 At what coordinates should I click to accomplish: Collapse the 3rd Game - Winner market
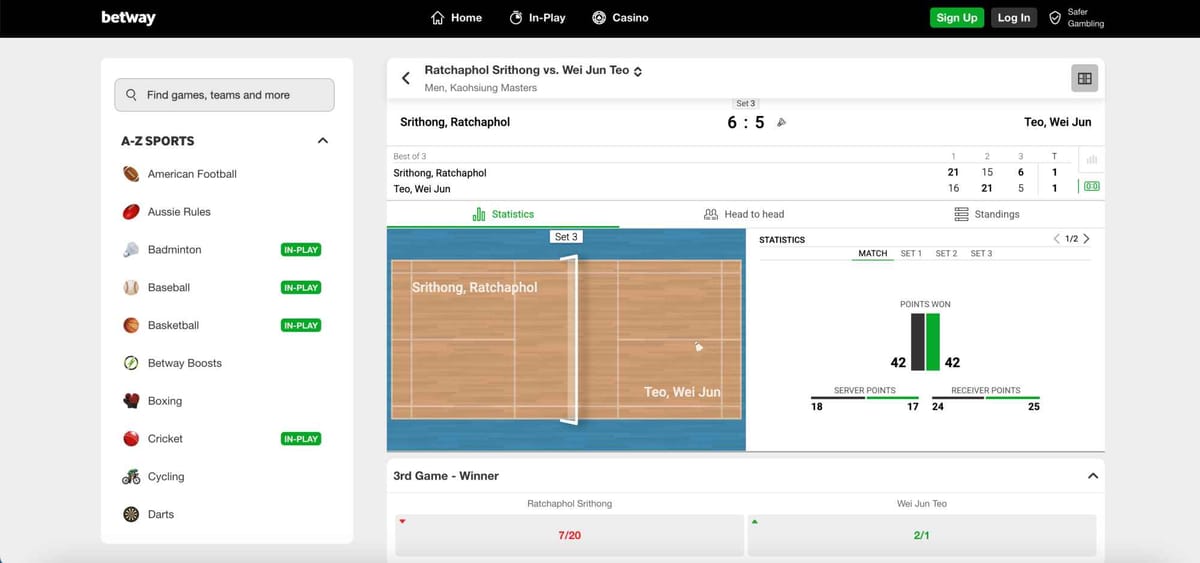click(x=1091, y=476)
